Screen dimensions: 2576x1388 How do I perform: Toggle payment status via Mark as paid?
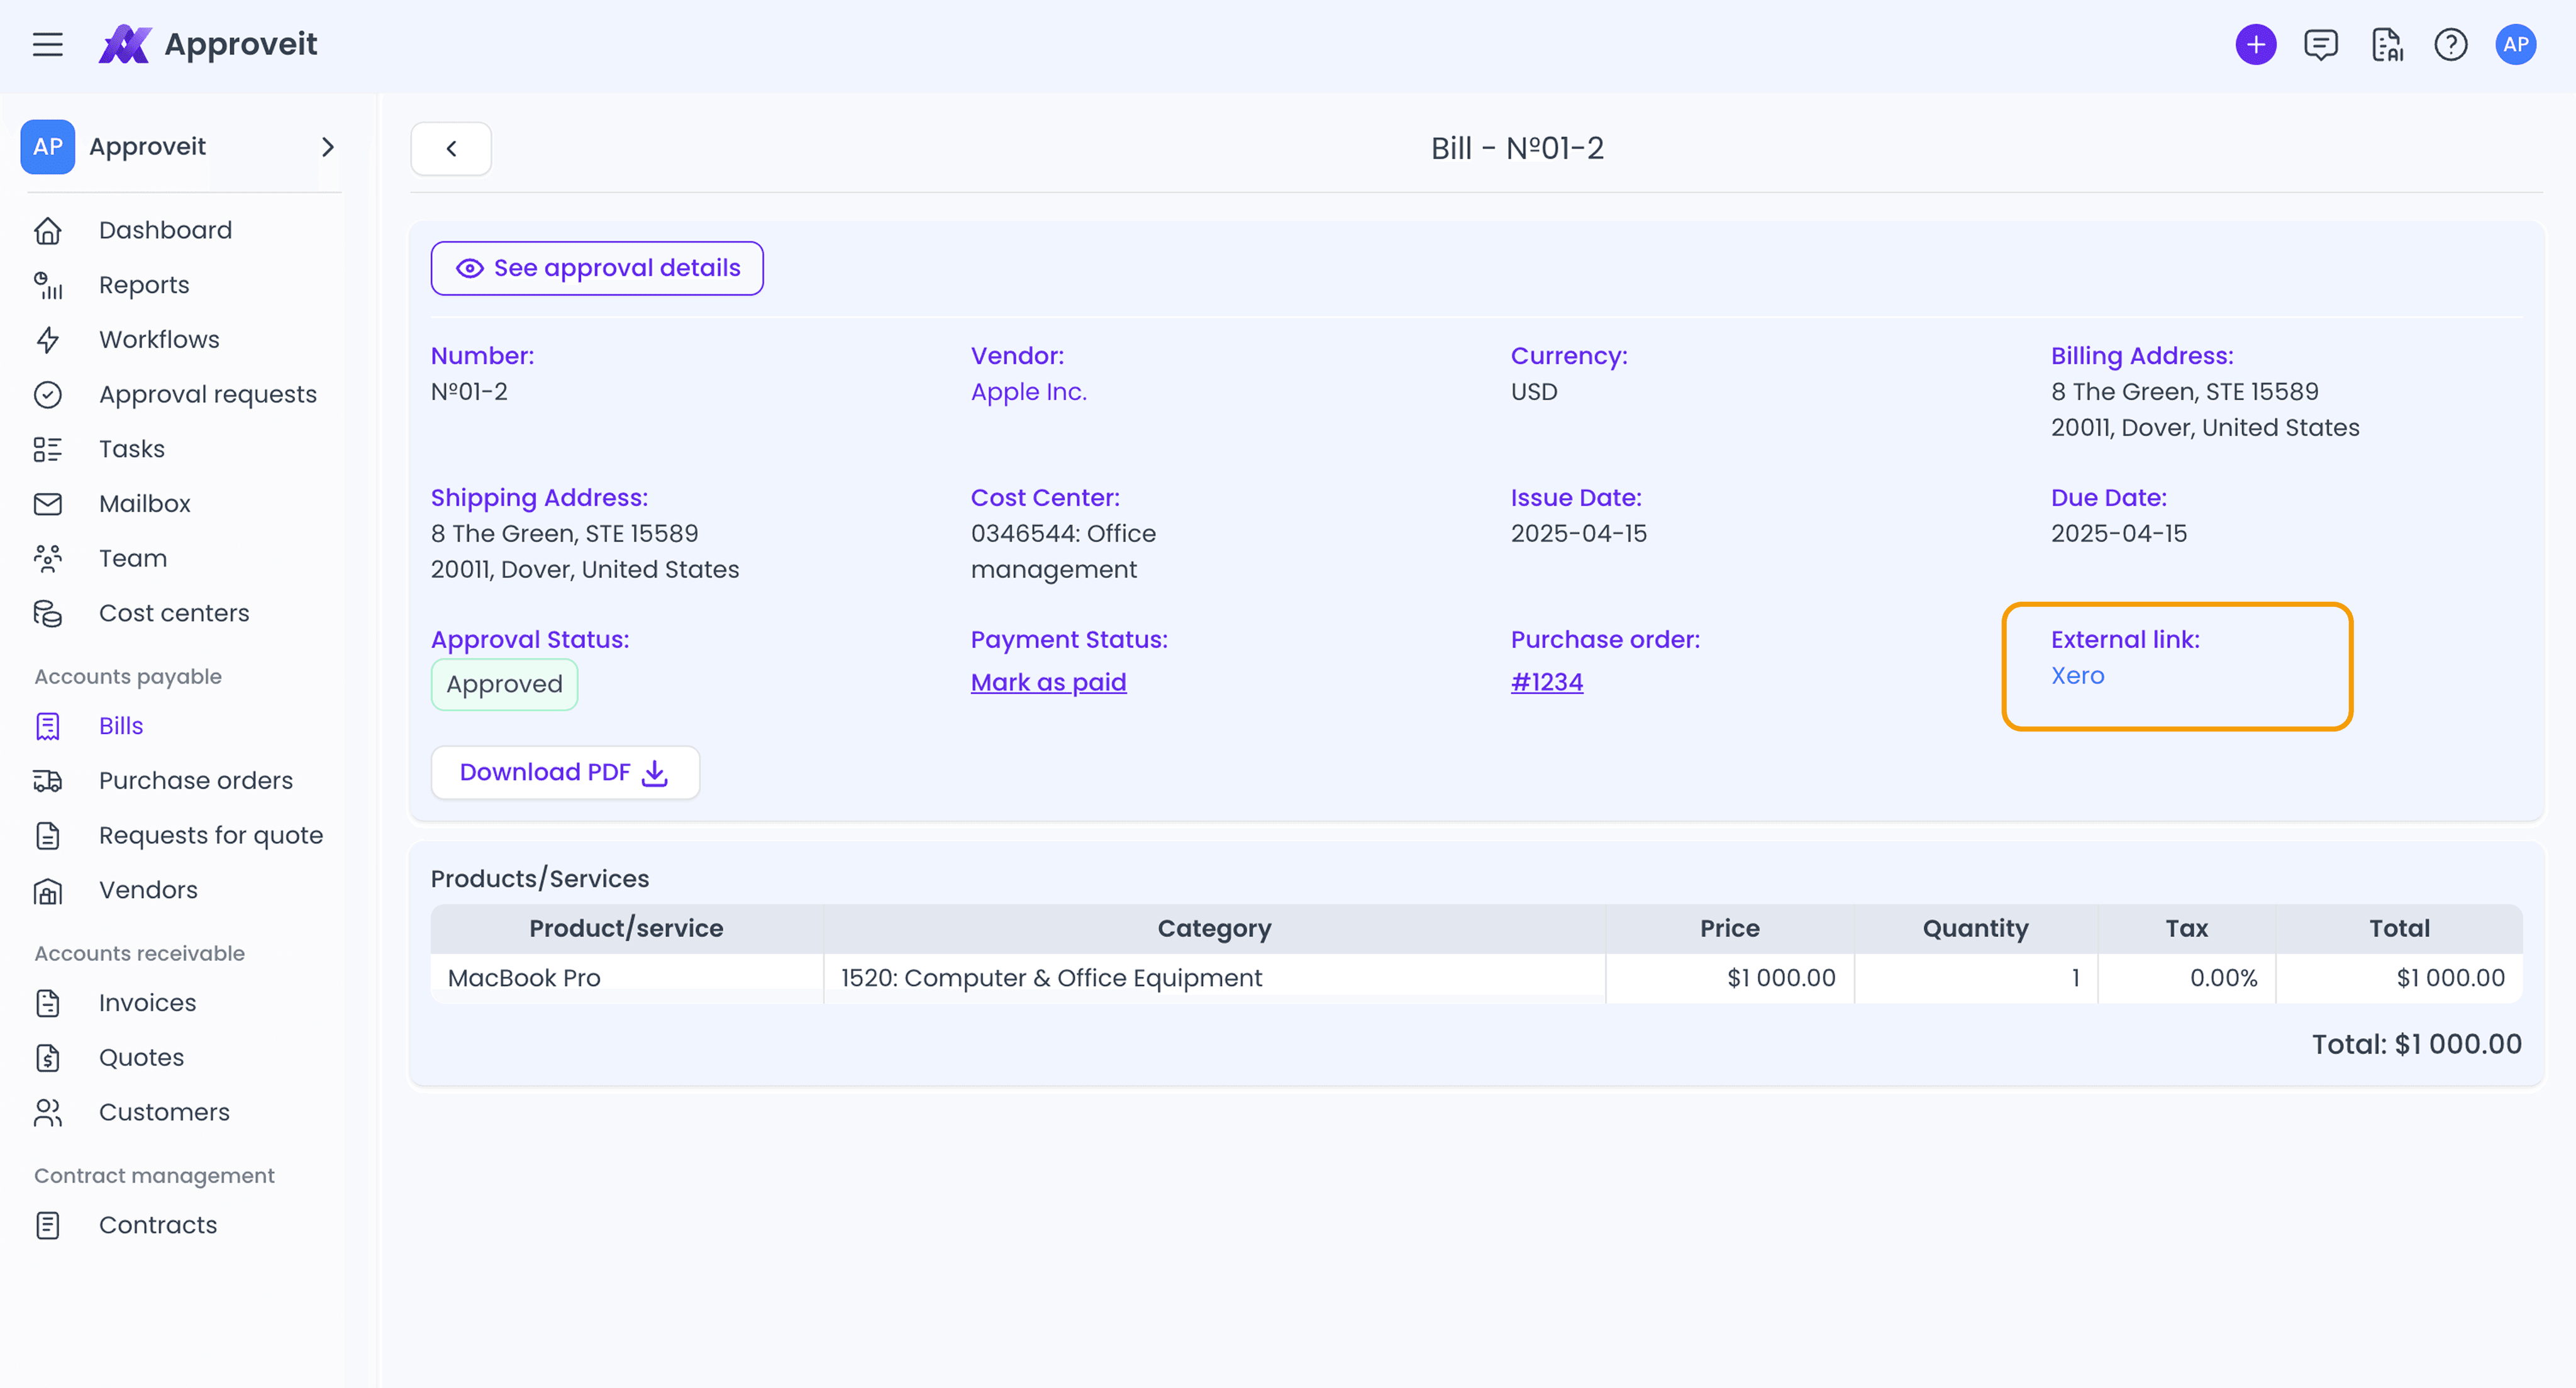1048,682
